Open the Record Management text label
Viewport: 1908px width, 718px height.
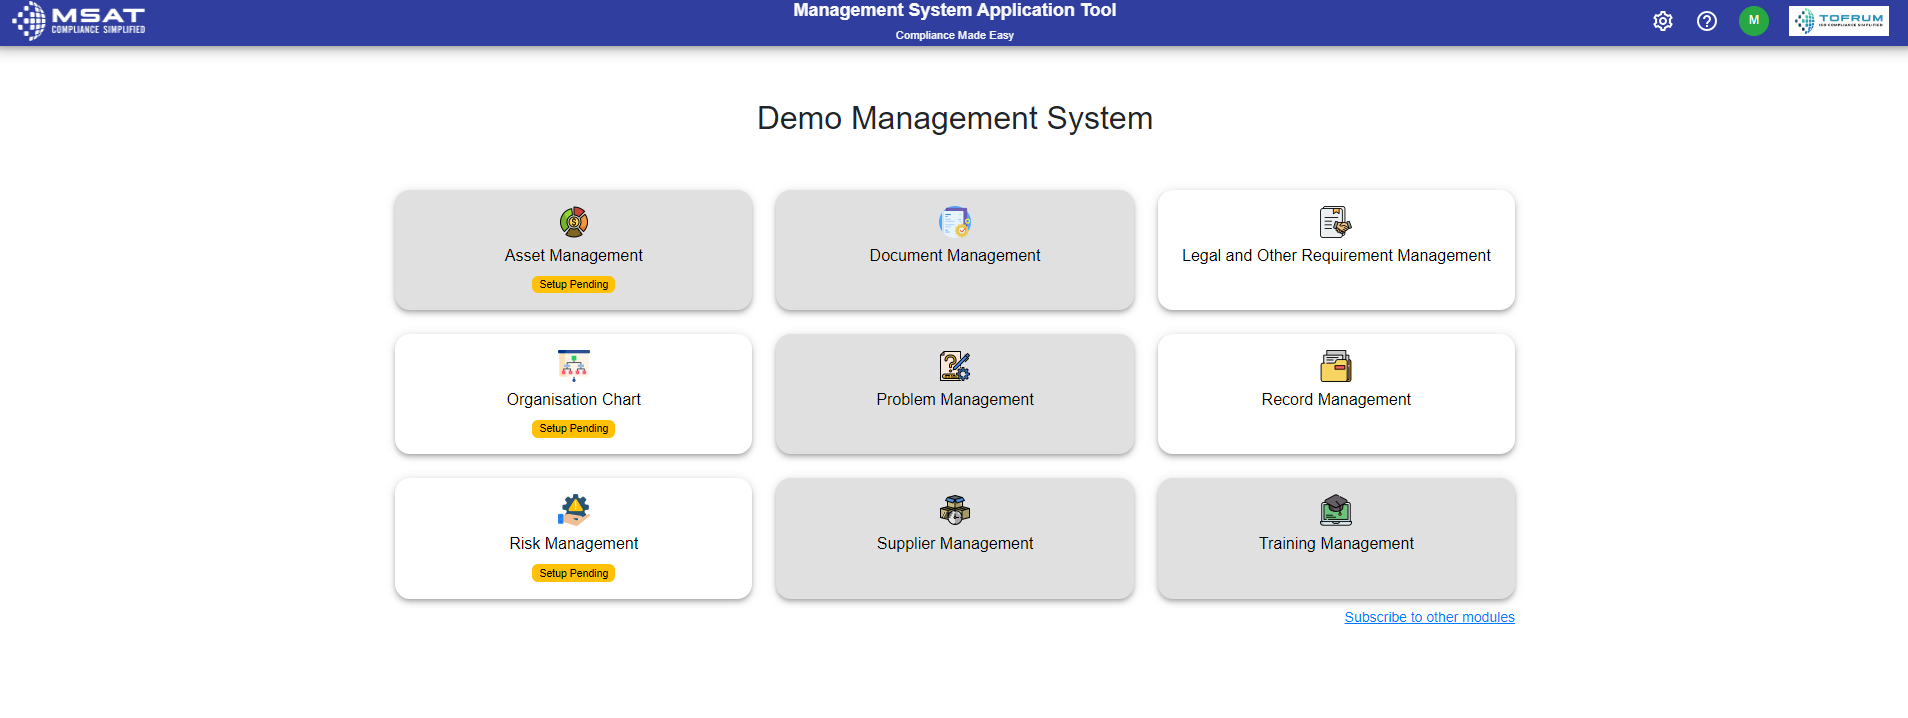[1335, 399]
